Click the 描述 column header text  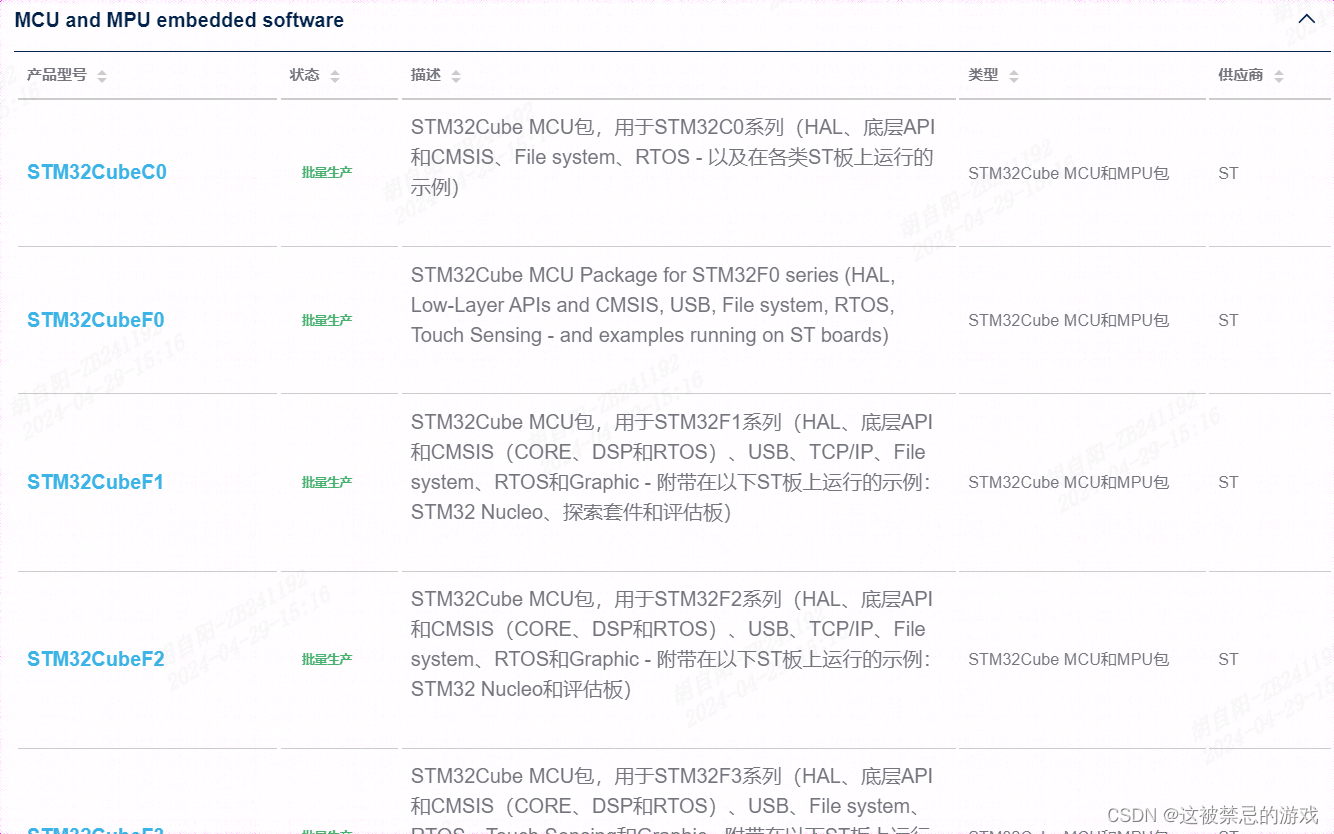[426, 75]
